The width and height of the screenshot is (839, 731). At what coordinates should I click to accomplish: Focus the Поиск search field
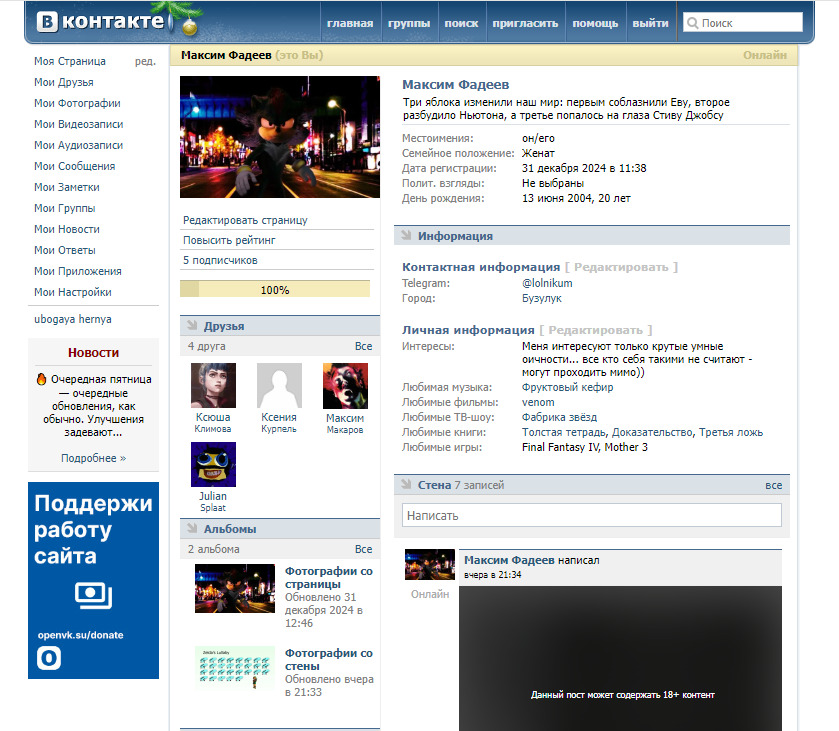coord(743,22)
